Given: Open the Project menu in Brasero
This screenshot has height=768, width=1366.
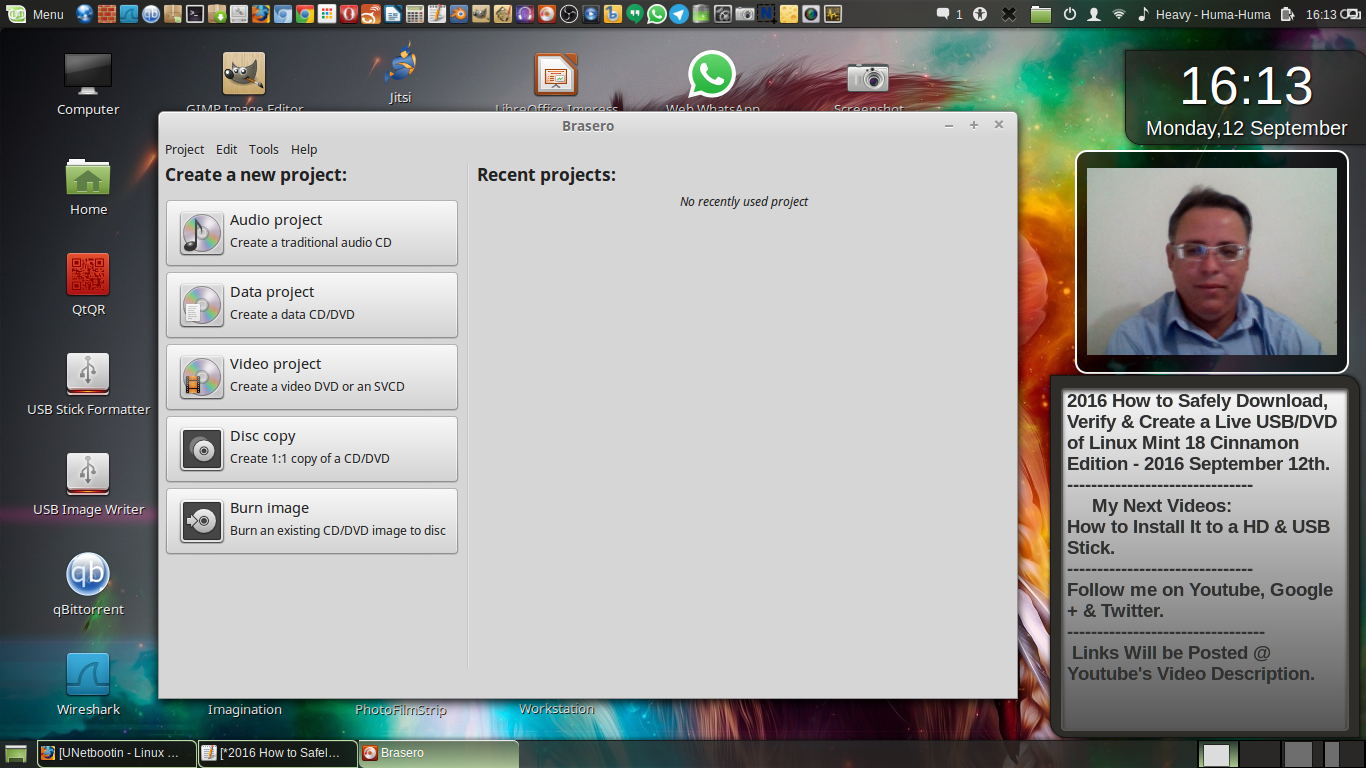Looking at the screenshot, I should pos(184,149).
